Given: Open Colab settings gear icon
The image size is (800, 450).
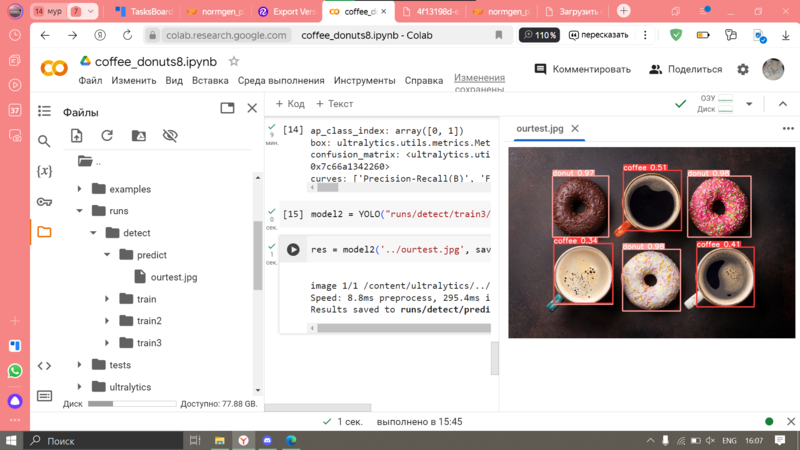Looking at the screenshot, I should pos(743,70).
